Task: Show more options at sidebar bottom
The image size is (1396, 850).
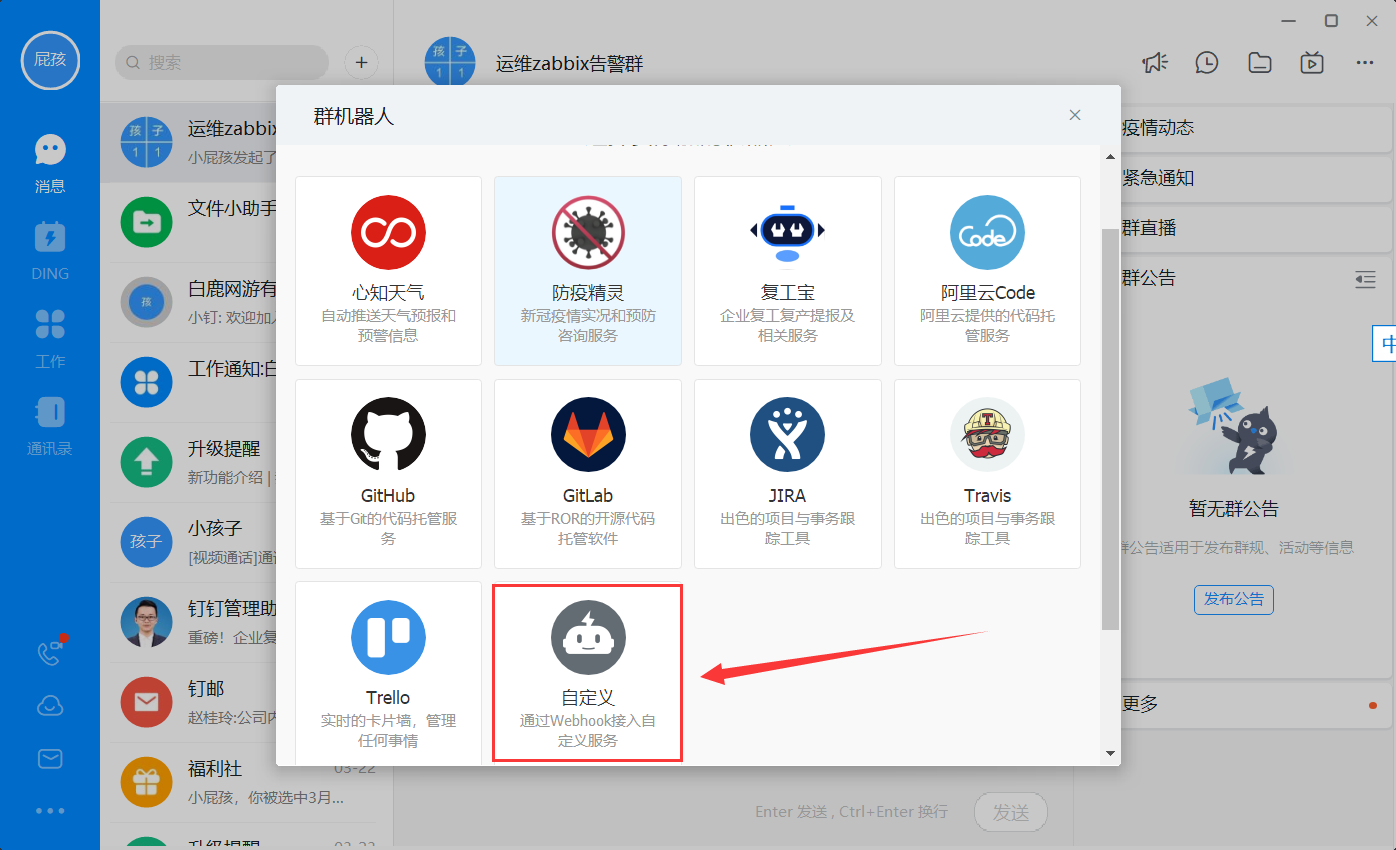Action: click(x=50, y=811)
